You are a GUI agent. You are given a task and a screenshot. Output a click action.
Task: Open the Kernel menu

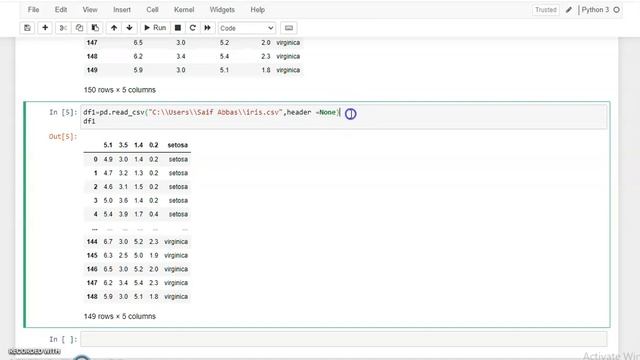point(184,10)
